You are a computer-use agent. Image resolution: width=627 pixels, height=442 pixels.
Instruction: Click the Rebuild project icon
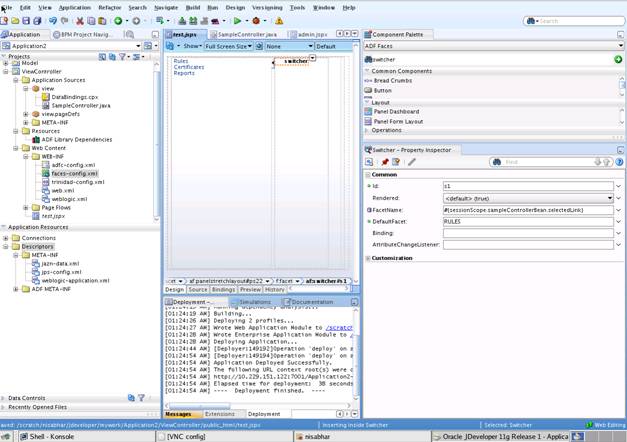coord(193,21)
